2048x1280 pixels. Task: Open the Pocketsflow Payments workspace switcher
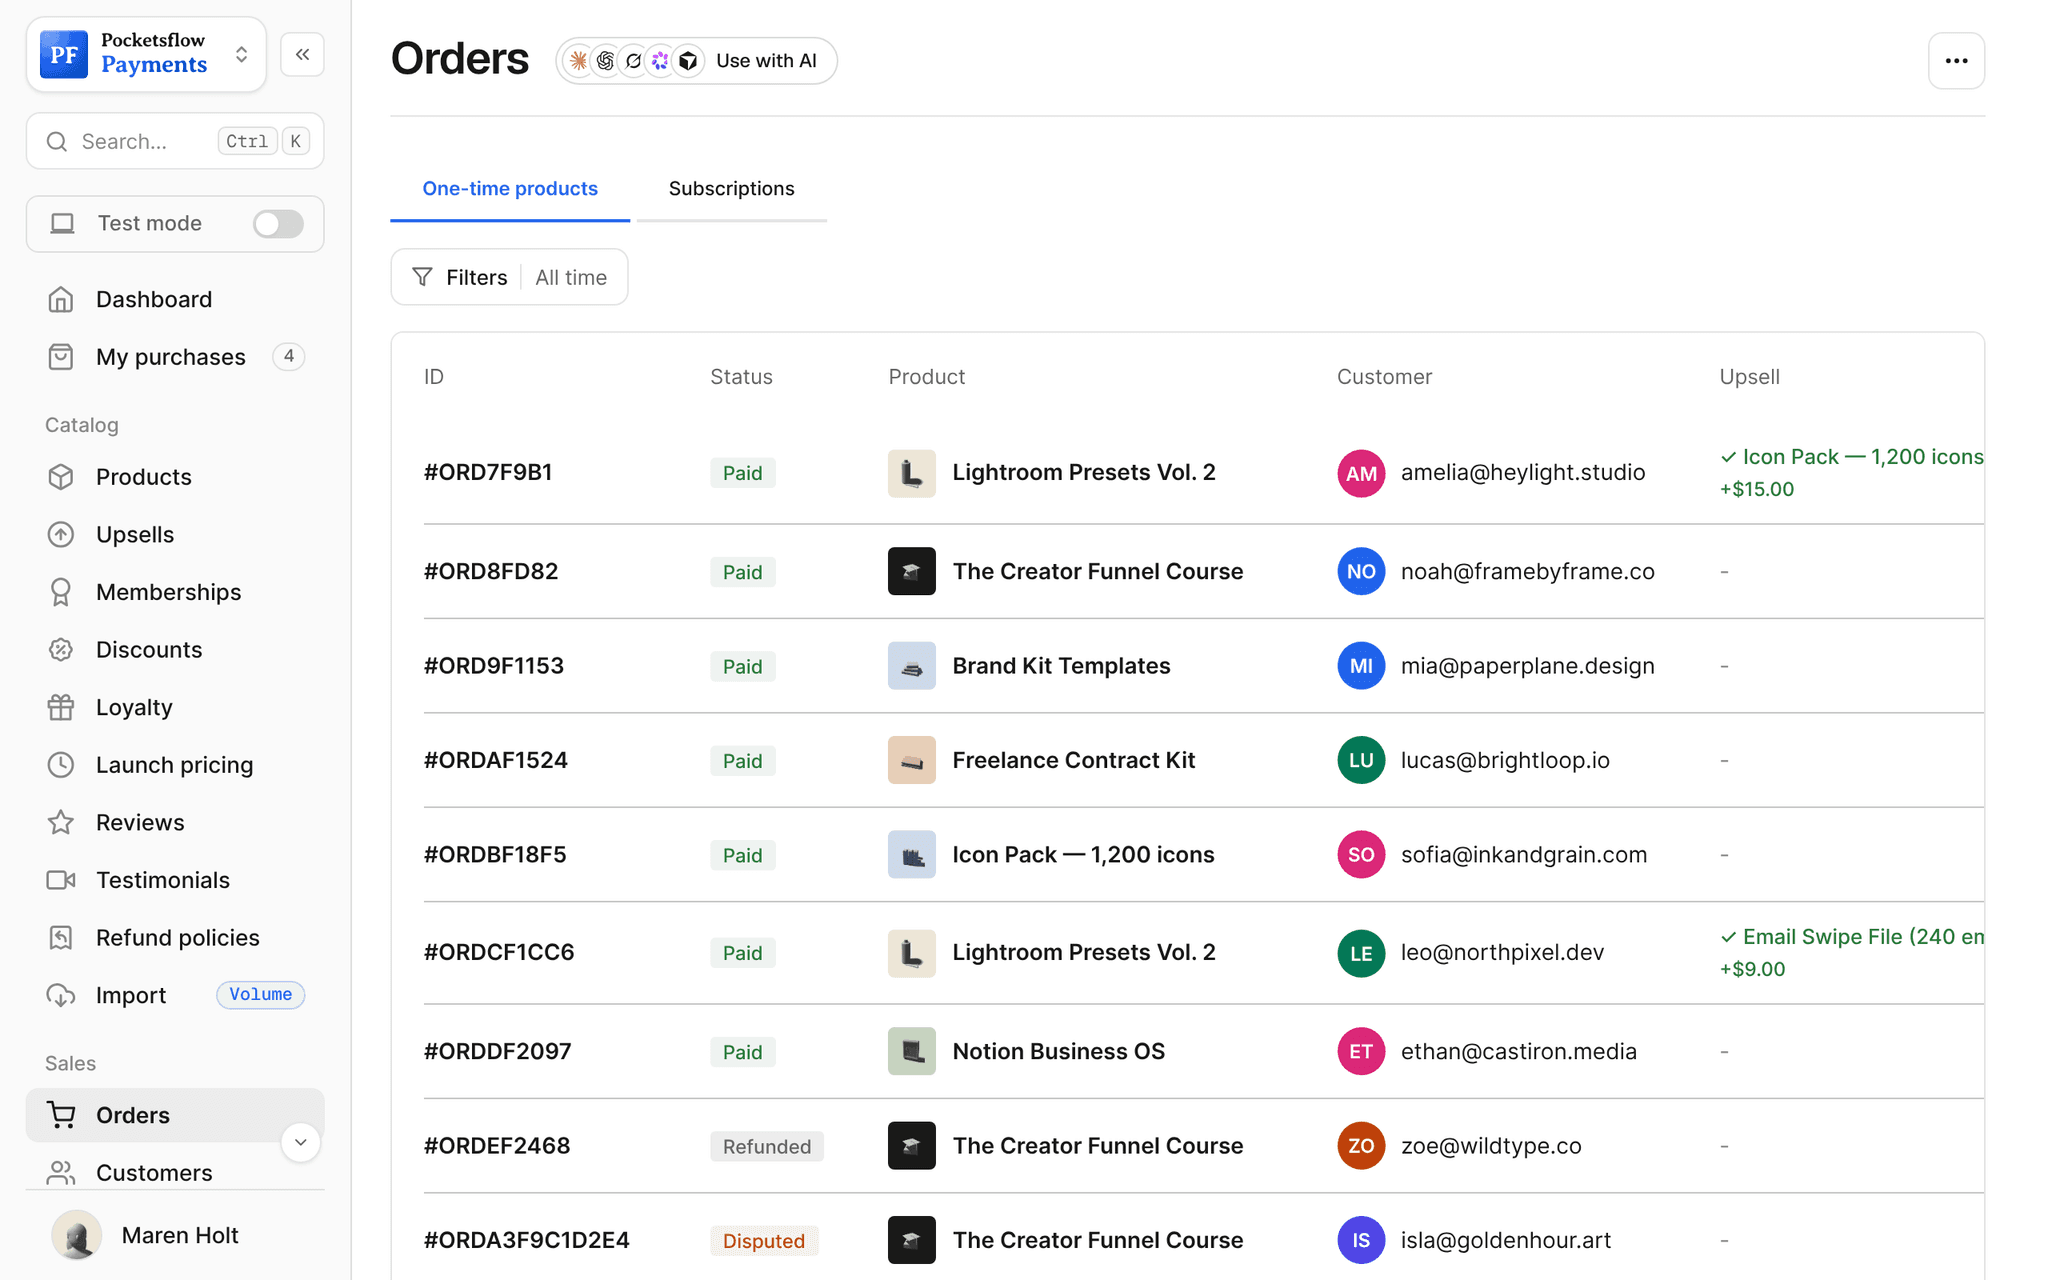tap(146, 54)
